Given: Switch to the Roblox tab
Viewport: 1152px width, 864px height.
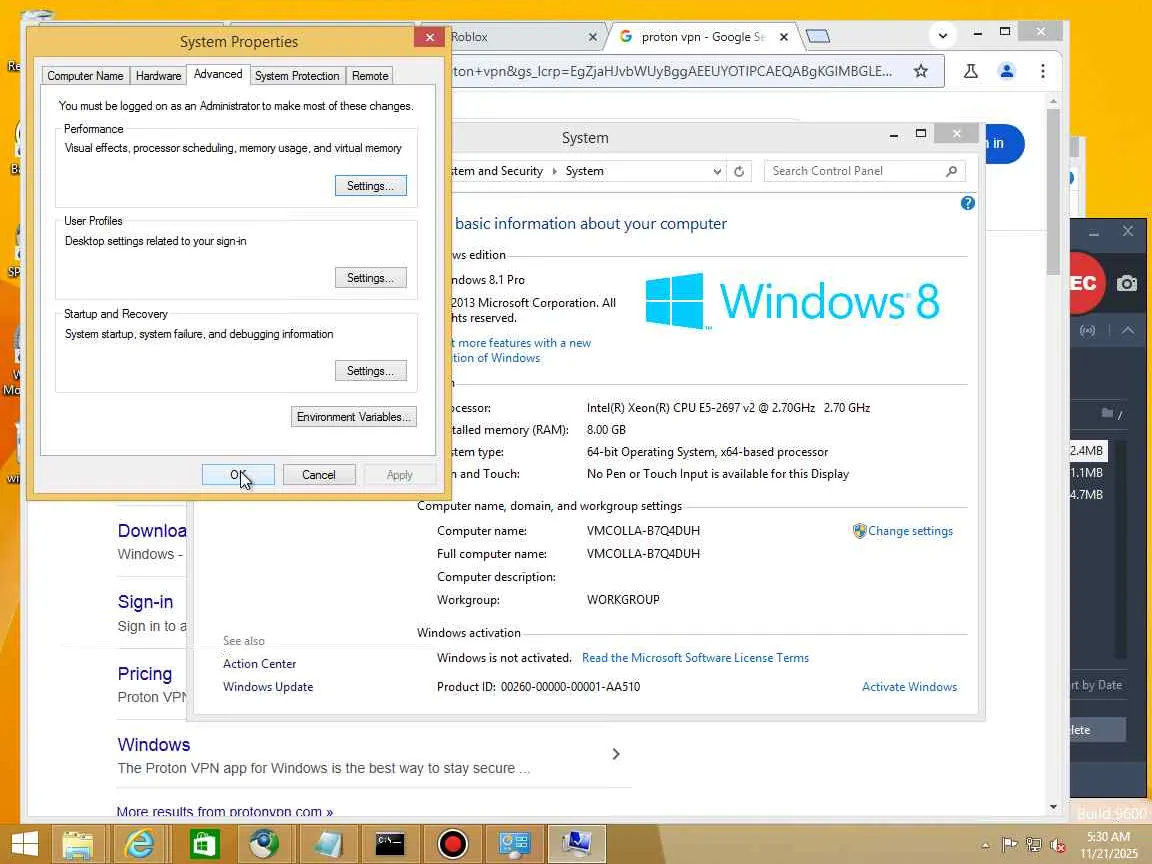Looking at the screenshot, I should [514, 37].
